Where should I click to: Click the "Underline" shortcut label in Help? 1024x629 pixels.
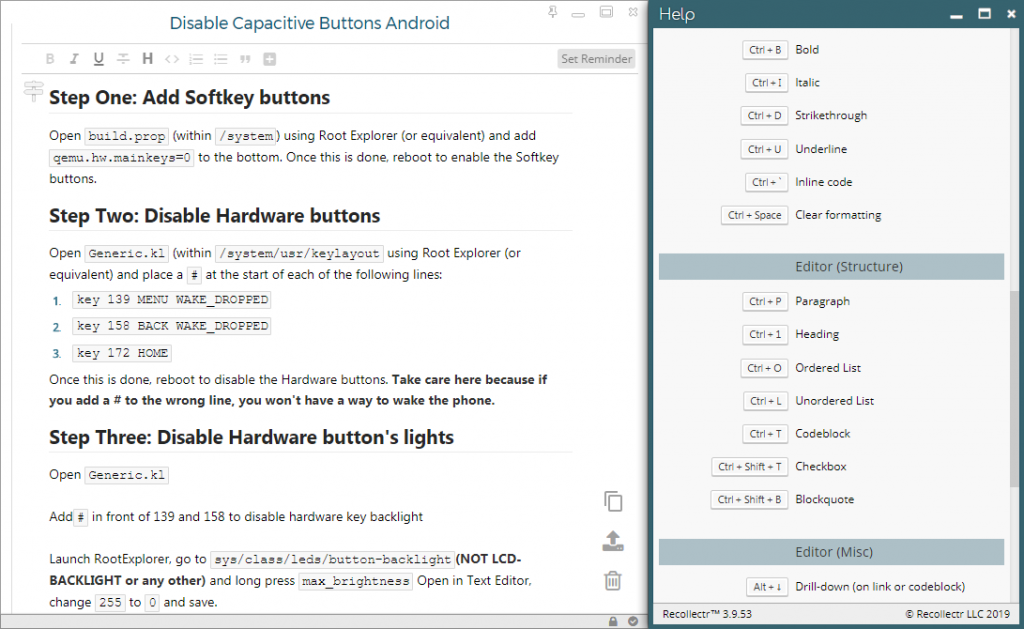(x=821, y=149)
